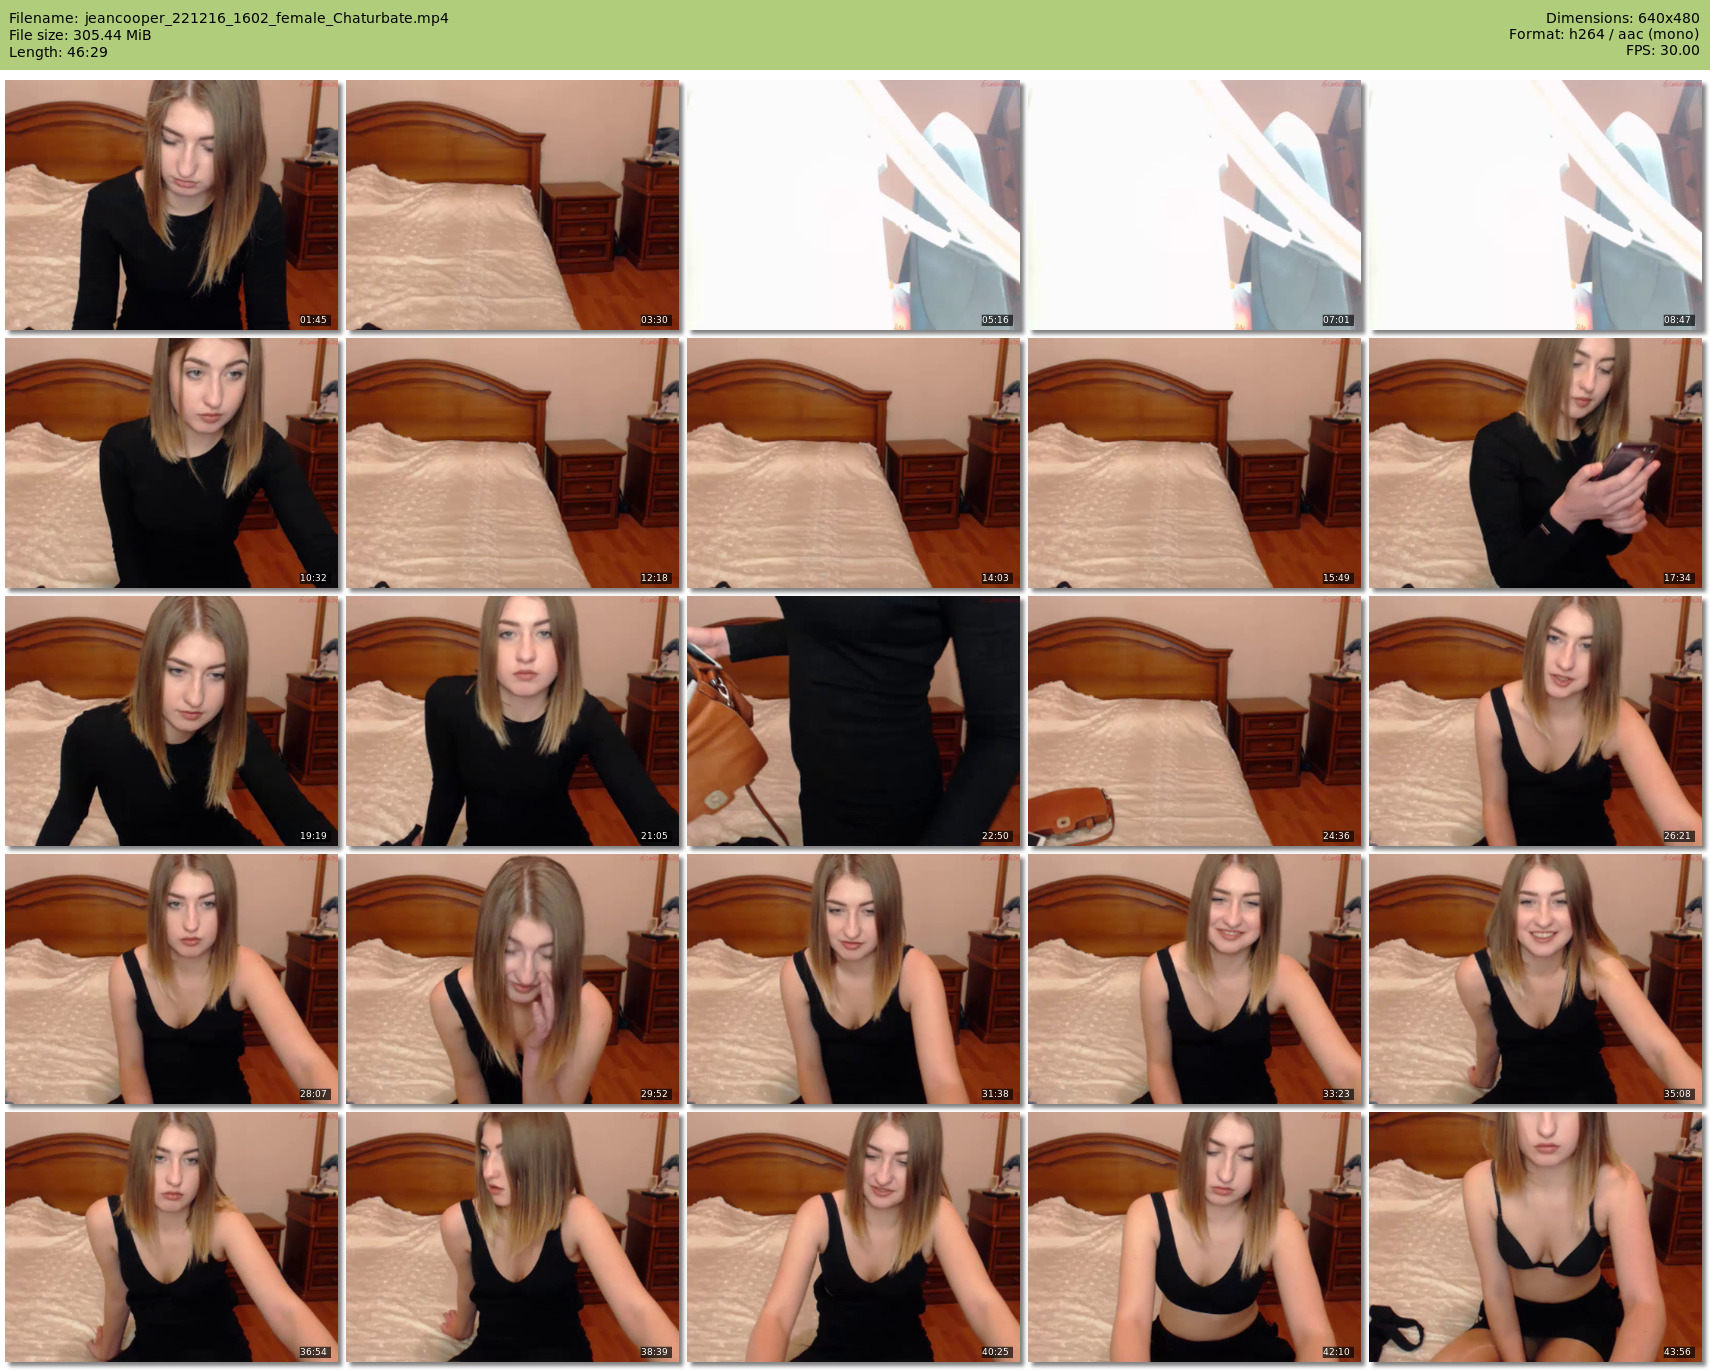Click the Filename line ending in Chaturbate.mp4
The image size is (1710, 1370).
coord(229,18)
